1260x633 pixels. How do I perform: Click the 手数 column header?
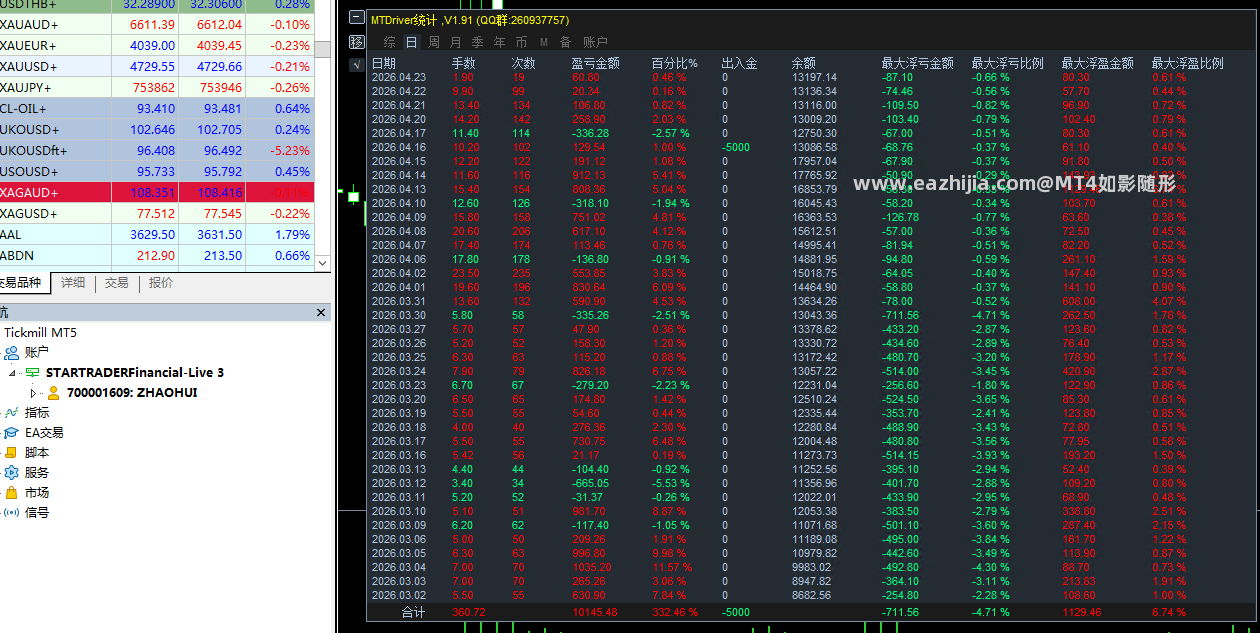click(x=464, y=63)
